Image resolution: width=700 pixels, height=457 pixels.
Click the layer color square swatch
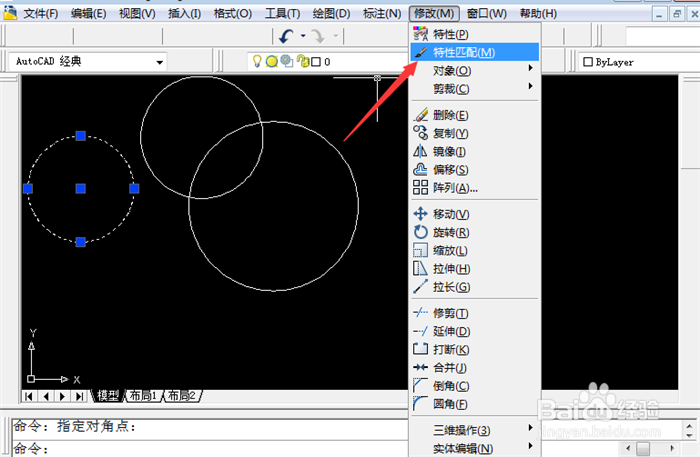coord(316,62)
